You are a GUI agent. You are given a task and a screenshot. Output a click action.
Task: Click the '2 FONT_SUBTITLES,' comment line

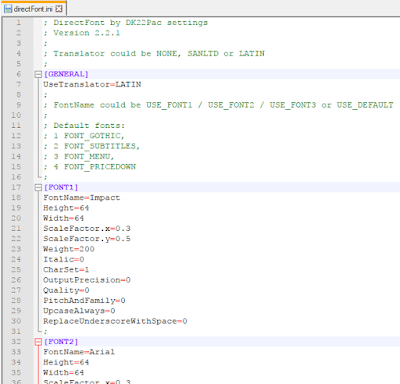pyautogui.click(x=92, y=146)
